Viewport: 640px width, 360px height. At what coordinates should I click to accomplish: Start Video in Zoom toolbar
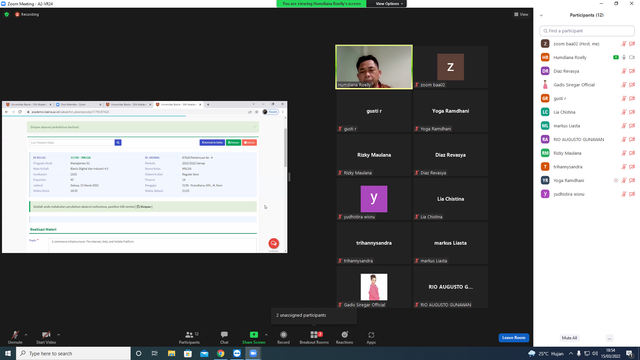click(x=46, y=337)
